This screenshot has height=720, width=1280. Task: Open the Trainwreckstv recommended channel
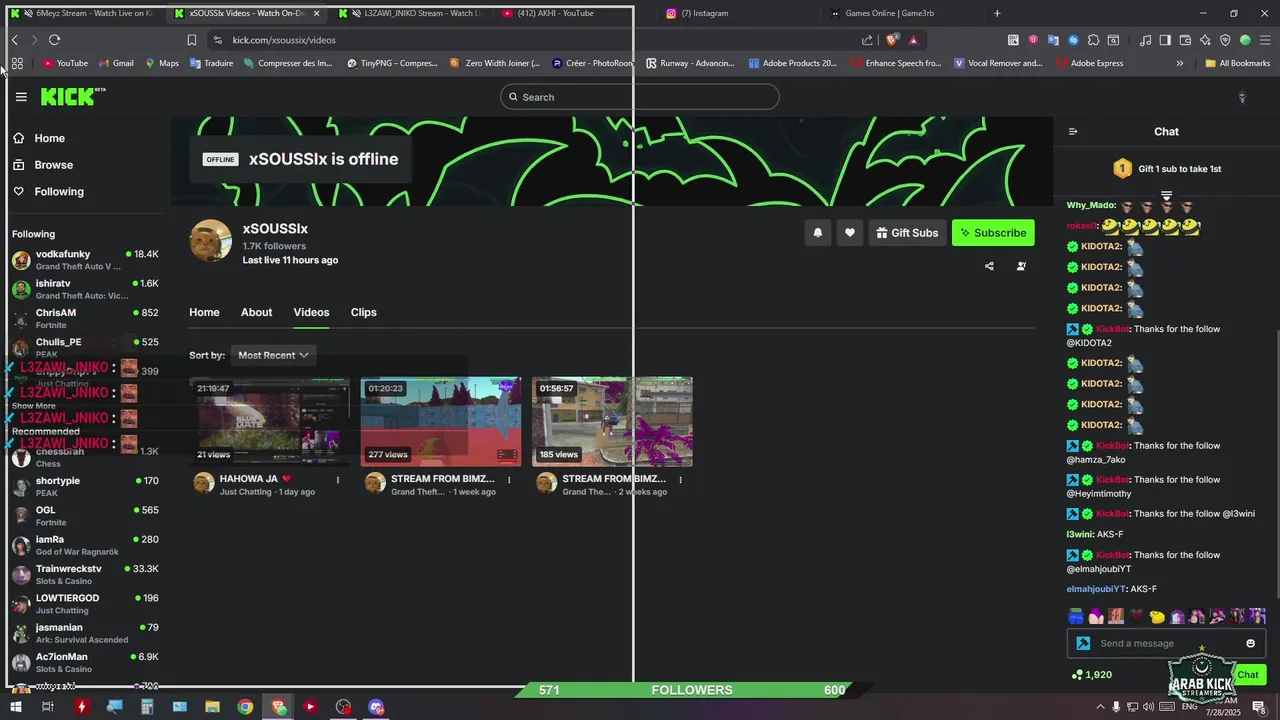coord(85,575)
